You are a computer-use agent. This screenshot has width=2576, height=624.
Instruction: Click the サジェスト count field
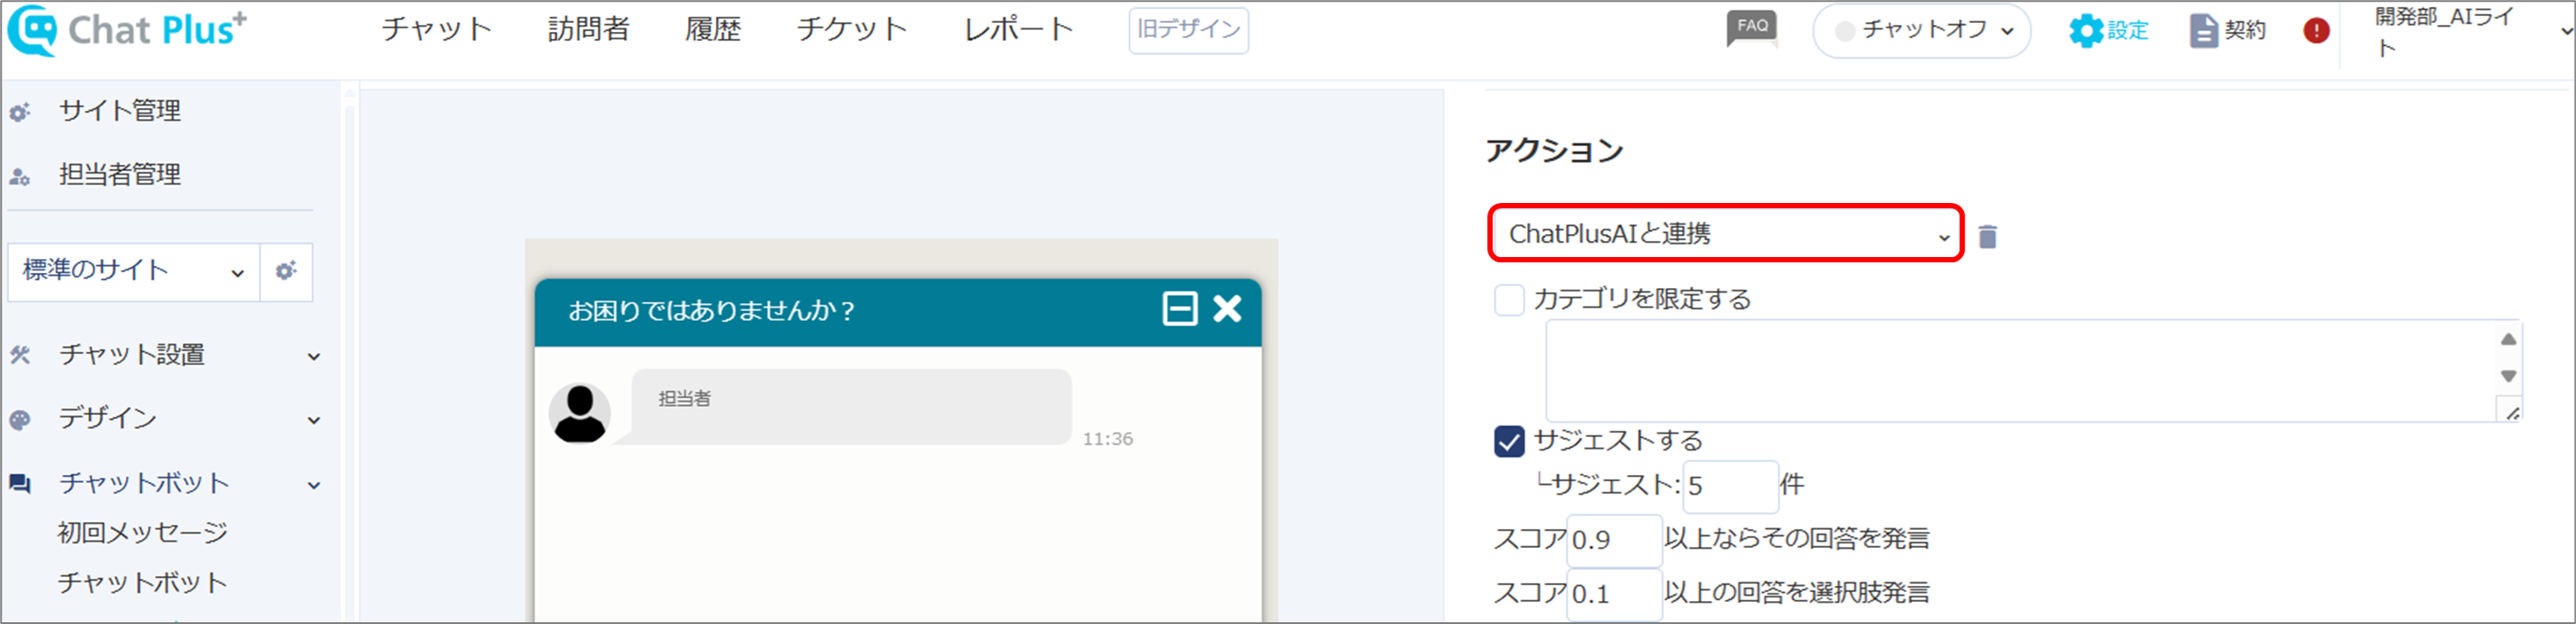[1730, 486]
